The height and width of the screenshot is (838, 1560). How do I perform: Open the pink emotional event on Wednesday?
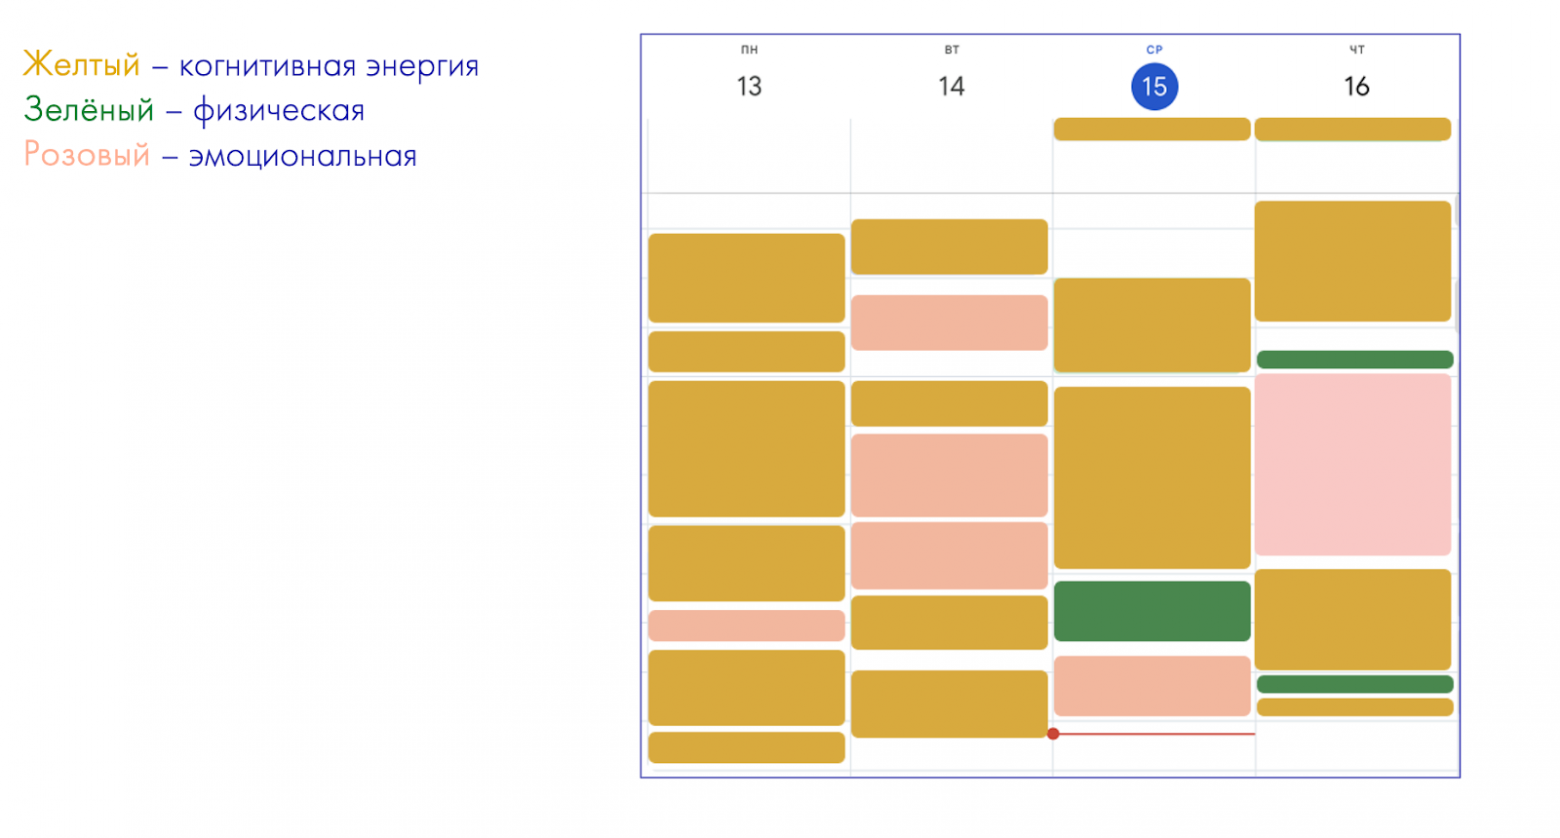pos(1152,686)
